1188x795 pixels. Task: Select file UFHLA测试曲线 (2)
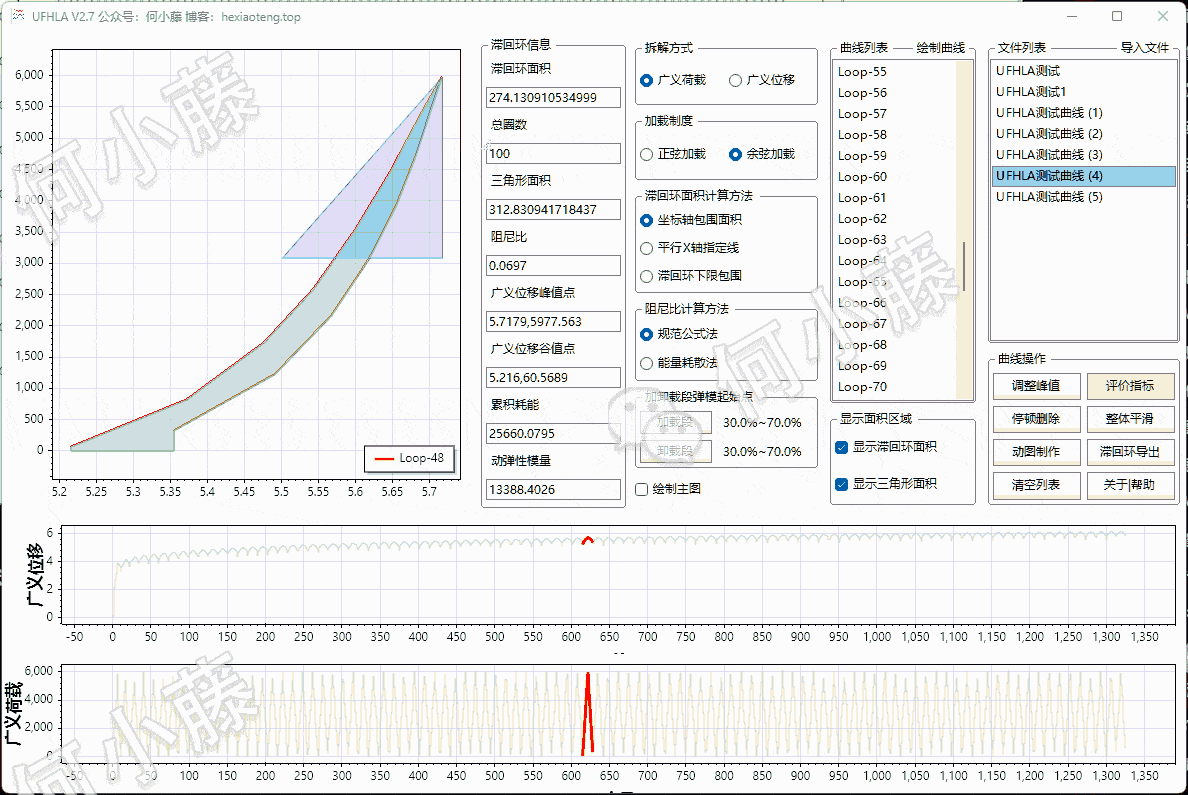point(1049,134)
